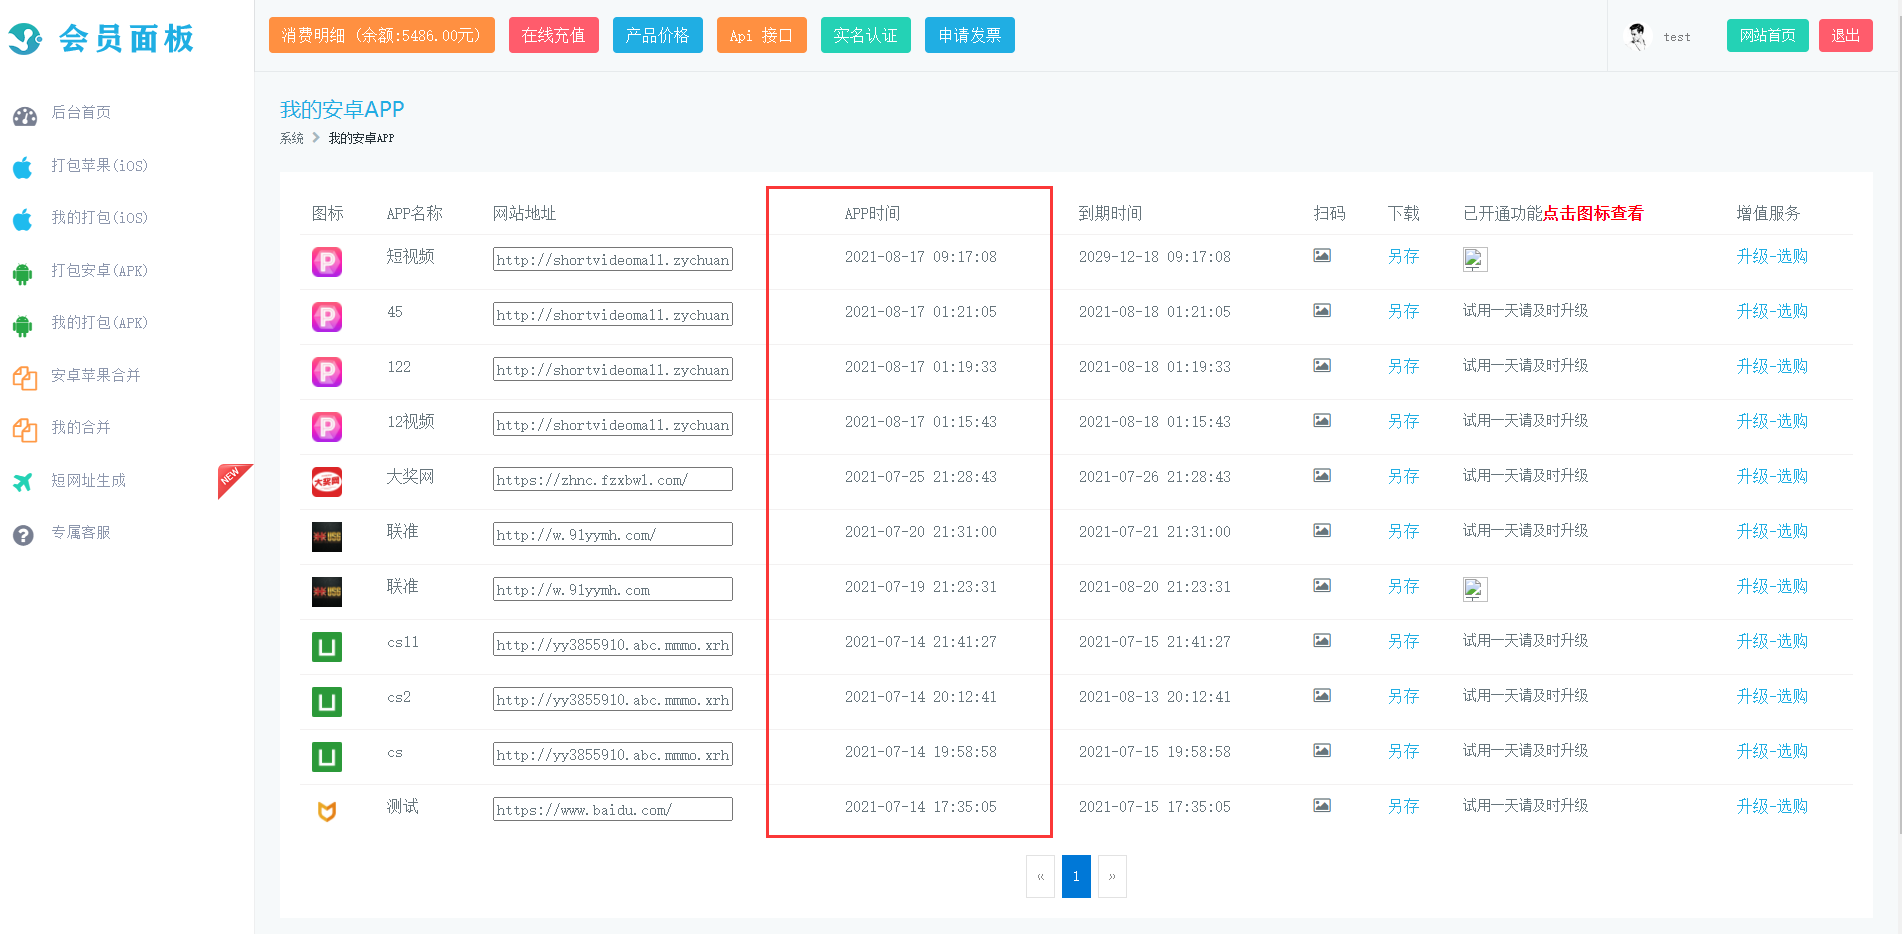1902x934 pixels.
Task: Click the 大奖网 red app icon
Action: pyautogui.click(x=327, y=482)
